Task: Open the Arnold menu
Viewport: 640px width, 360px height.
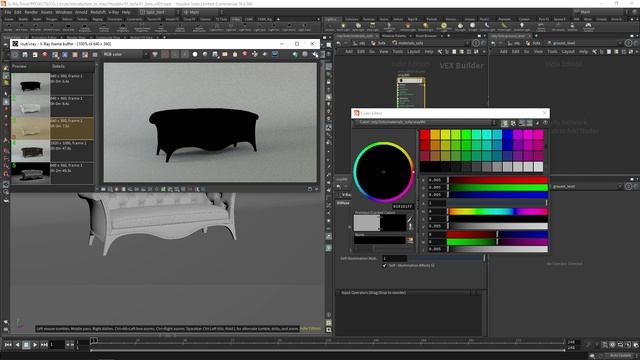Action: pyautogui.click(x=81, y=12)
